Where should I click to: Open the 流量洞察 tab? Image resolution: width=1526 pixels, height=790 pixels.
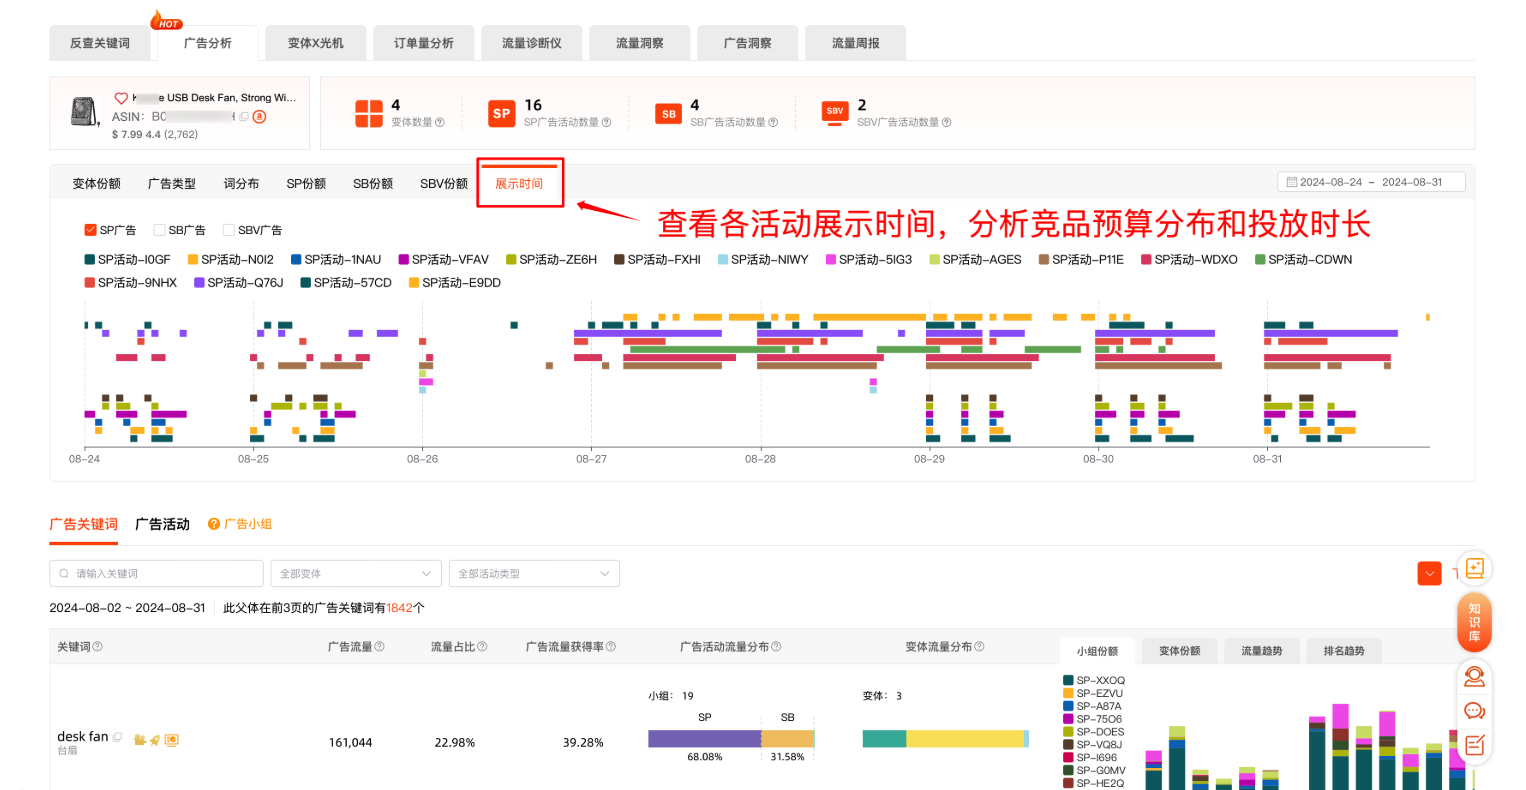pos(640,43)
